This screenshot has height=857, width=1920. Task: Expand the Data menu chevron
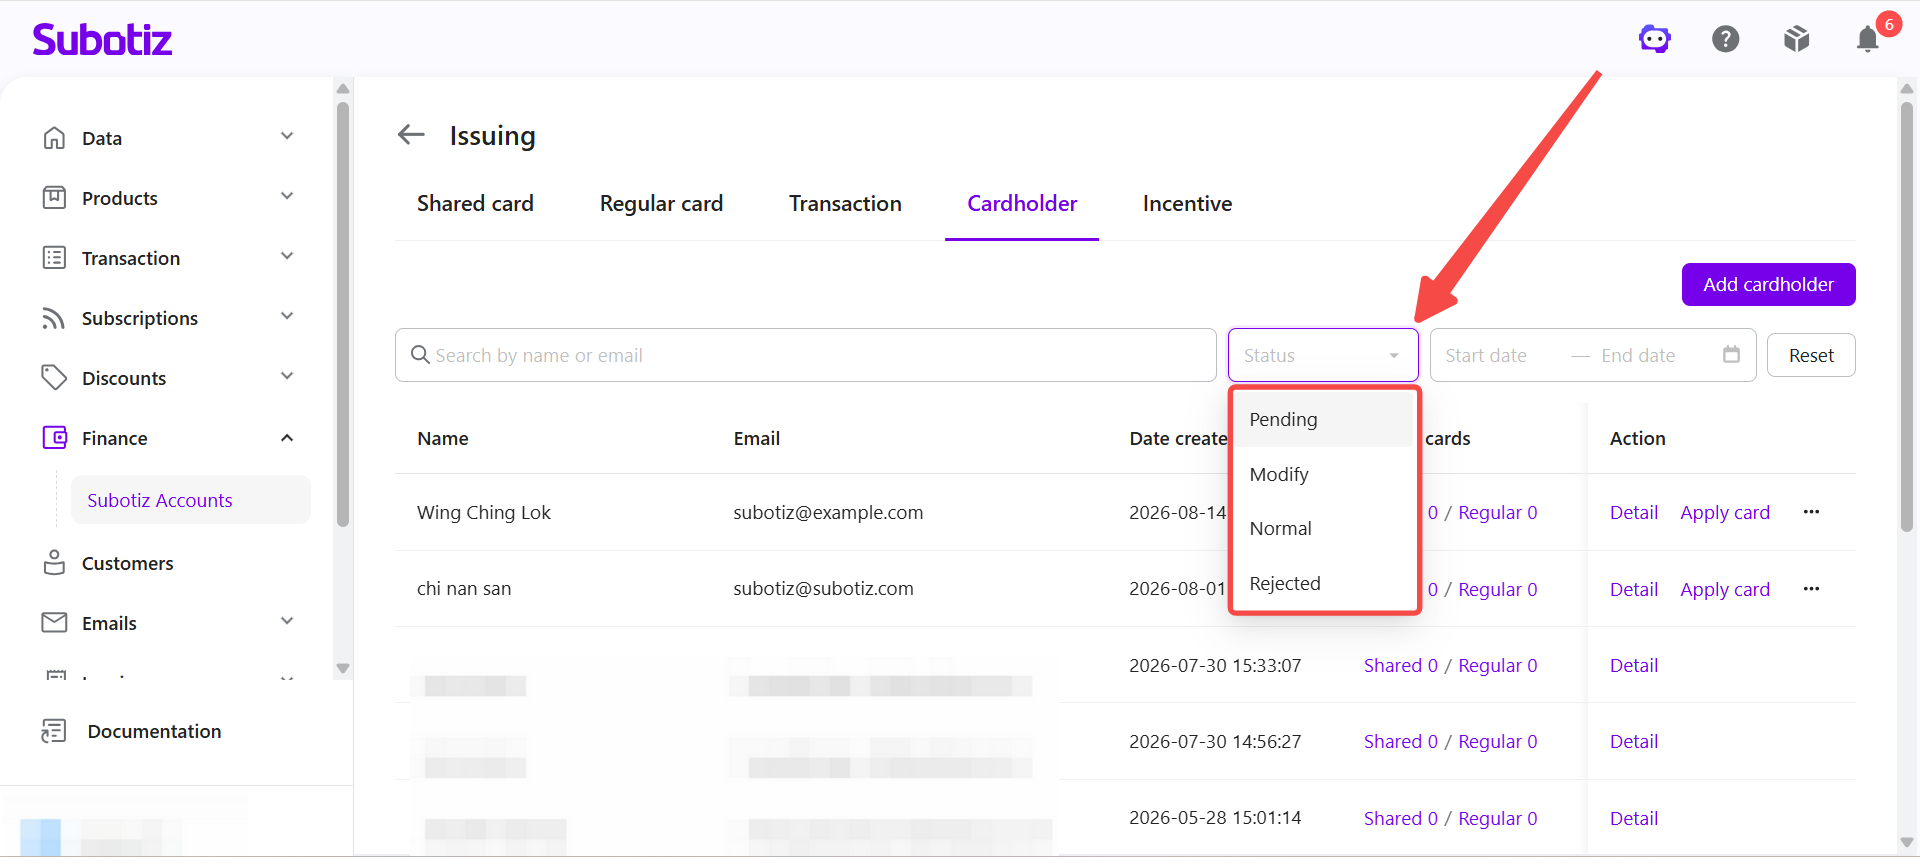(287, 136)
